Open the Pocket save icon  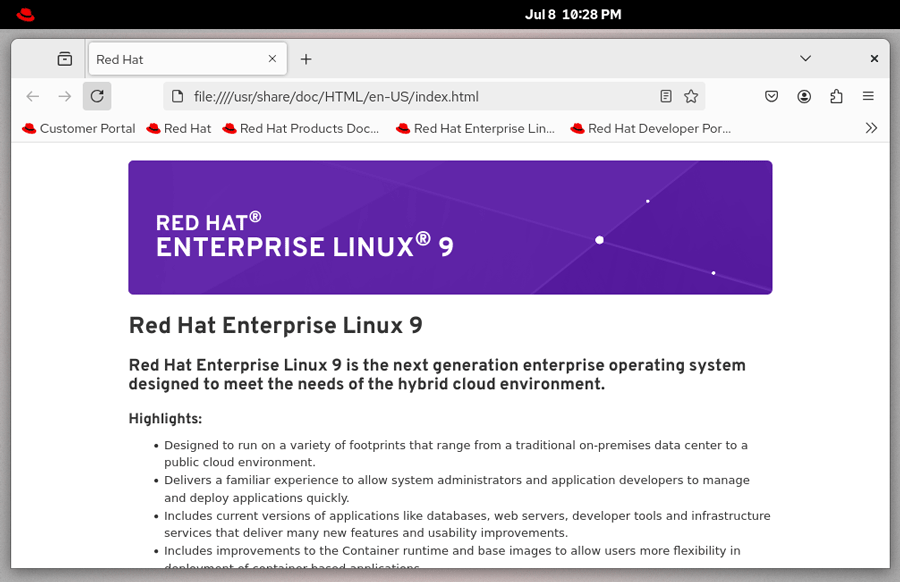[771, 96]
